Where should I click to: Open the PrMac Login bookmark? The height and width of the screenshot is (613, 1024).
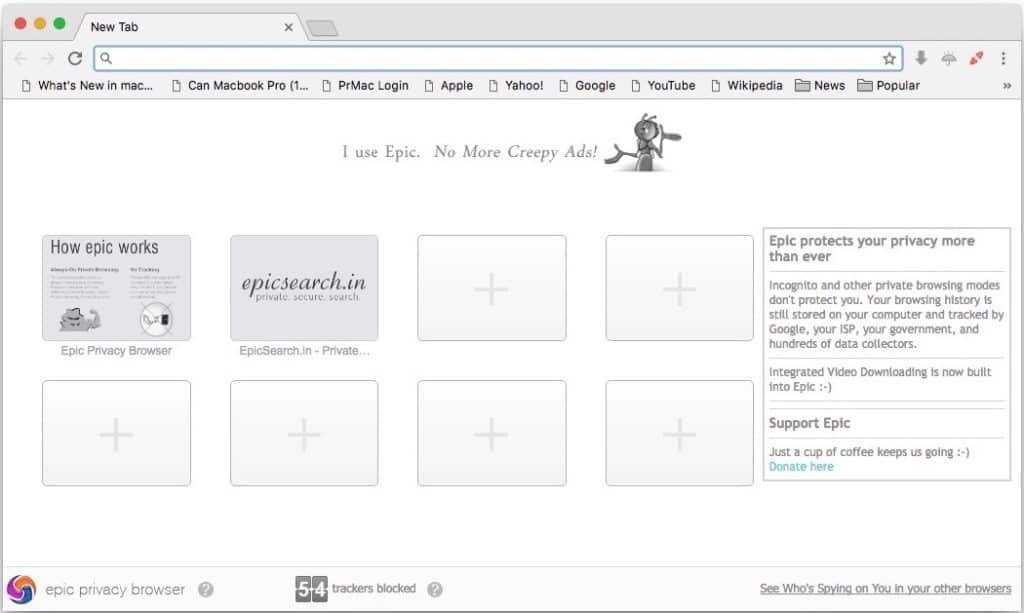tap(365, 86)
